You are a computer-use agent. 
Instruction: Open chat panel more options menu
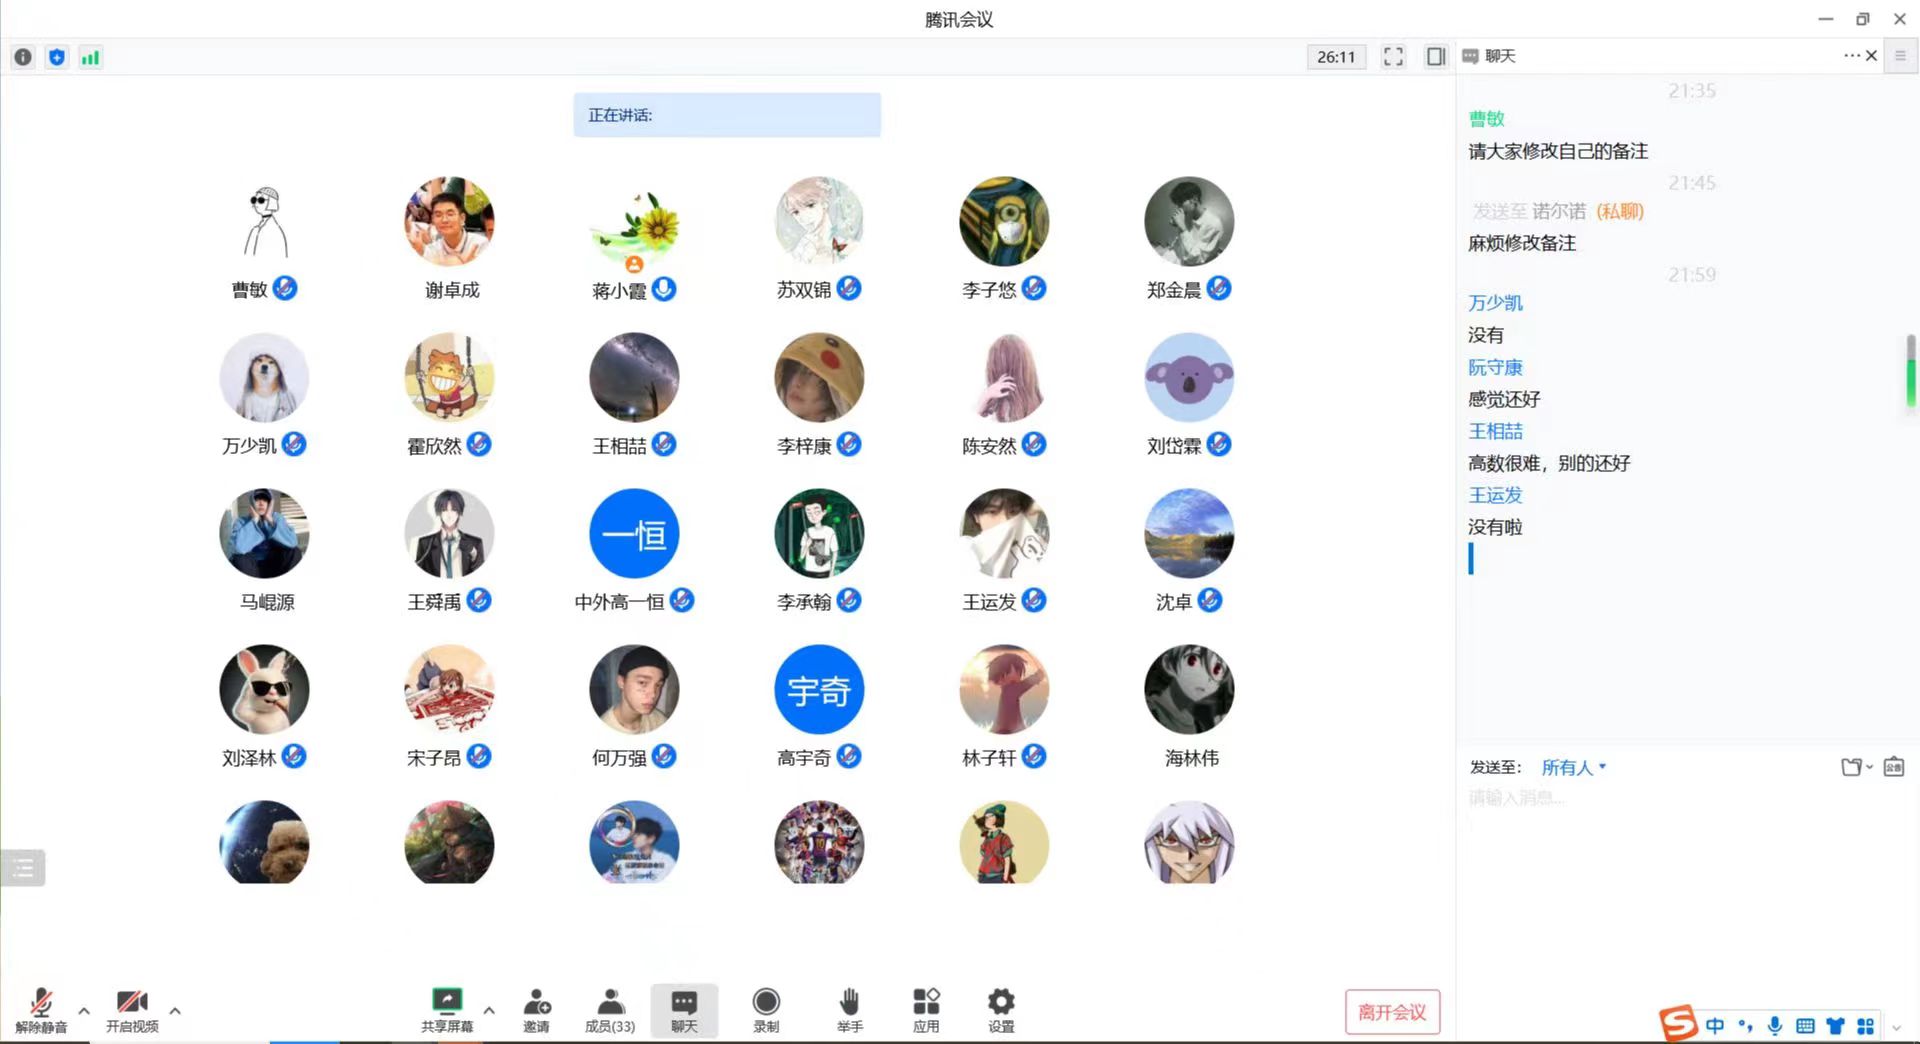1851,56
